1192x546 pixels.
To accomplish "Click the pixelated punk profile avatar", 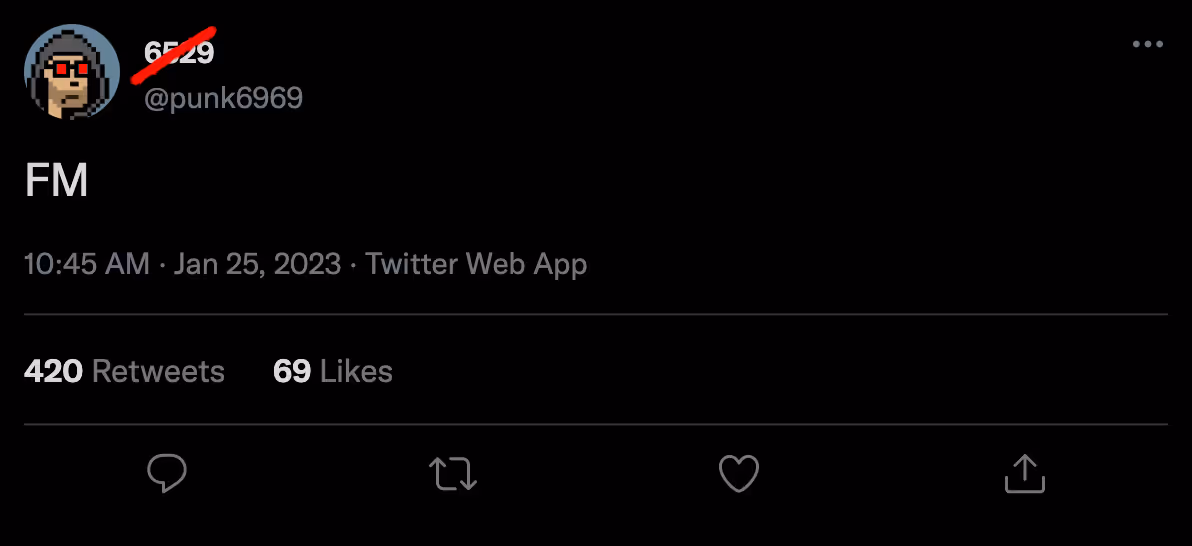I will click(72, 72).
